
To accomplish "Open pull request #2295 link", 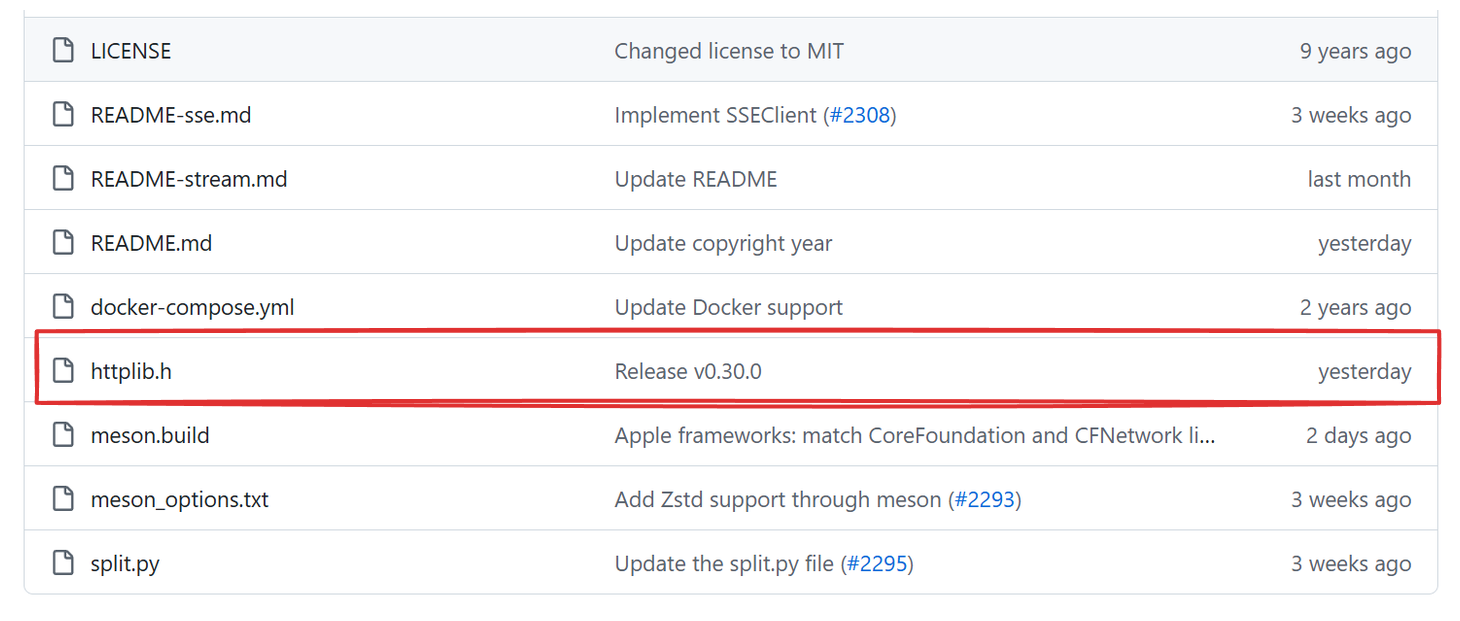I will point(876,563).
